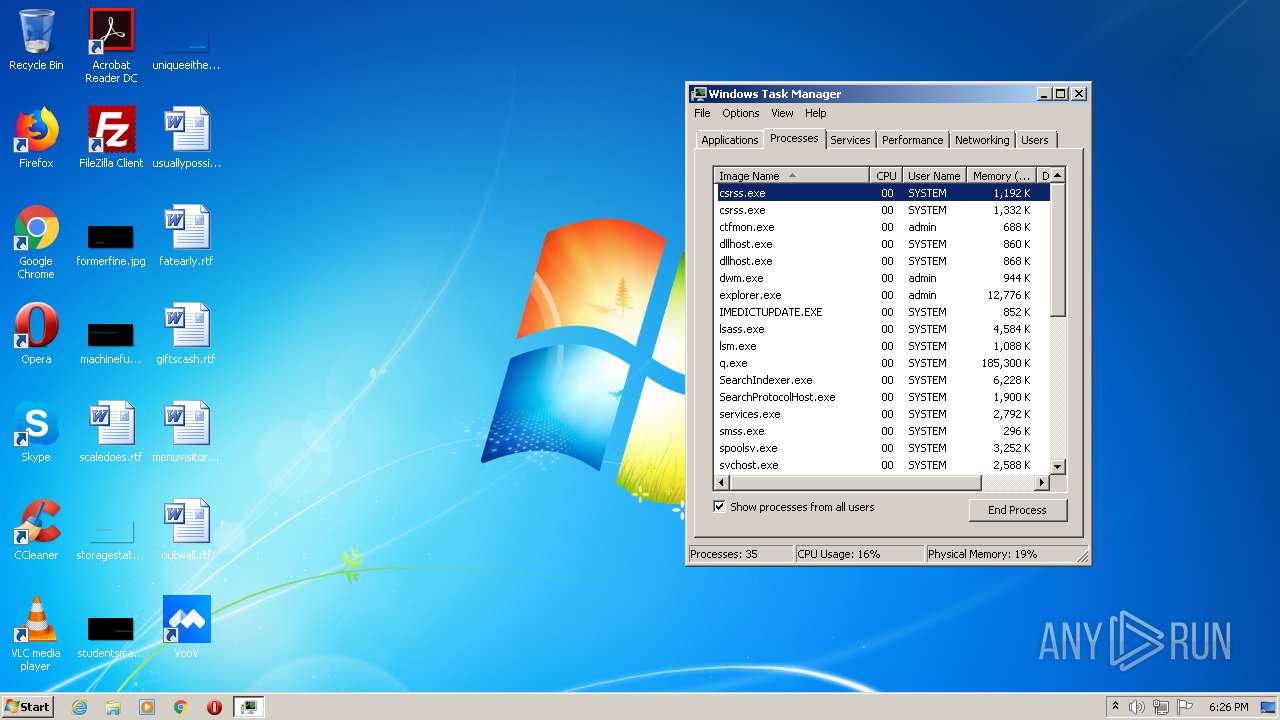
Task: Open VooV desktop shortcut
Action: pyautogui.click(x=186, y=628)
